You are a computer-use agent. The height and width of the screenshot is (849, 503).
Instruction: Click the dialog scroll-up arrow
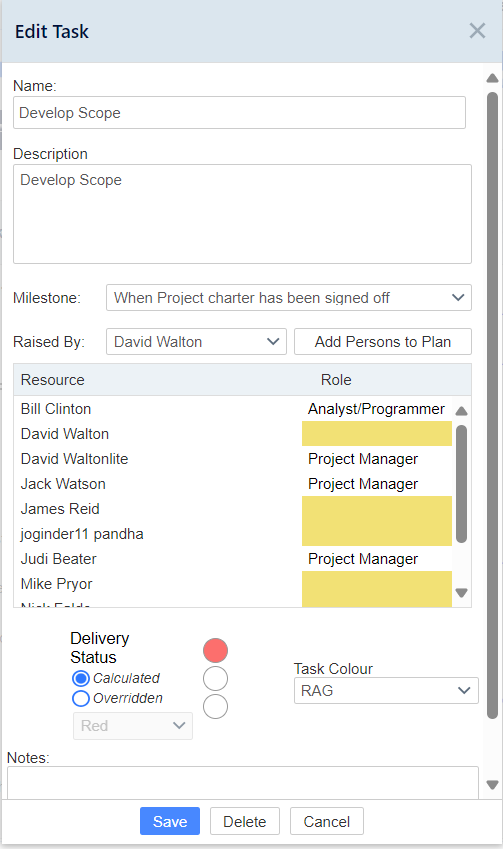coord(492,79)
